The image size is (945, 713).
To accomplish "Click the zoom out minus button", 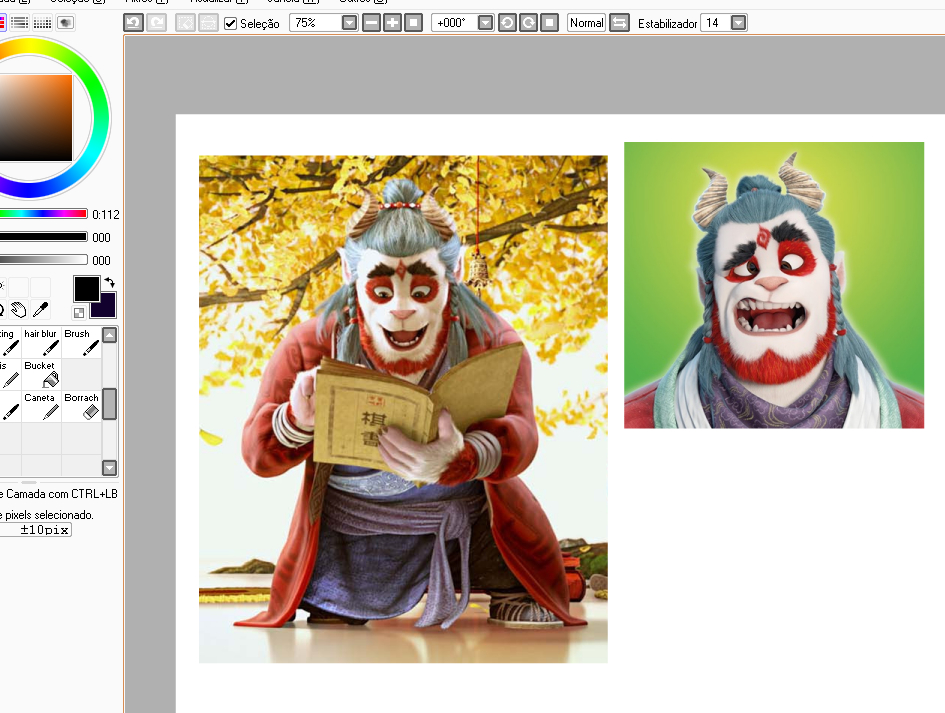I will coord(371,22).
